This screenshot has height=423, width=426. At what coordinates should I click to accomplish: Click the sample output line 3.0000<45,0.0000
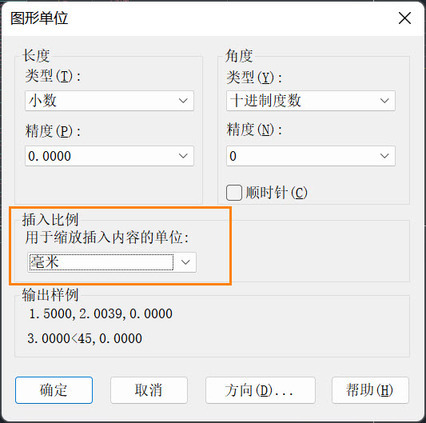pyautogui.click(x=85, y=338)
